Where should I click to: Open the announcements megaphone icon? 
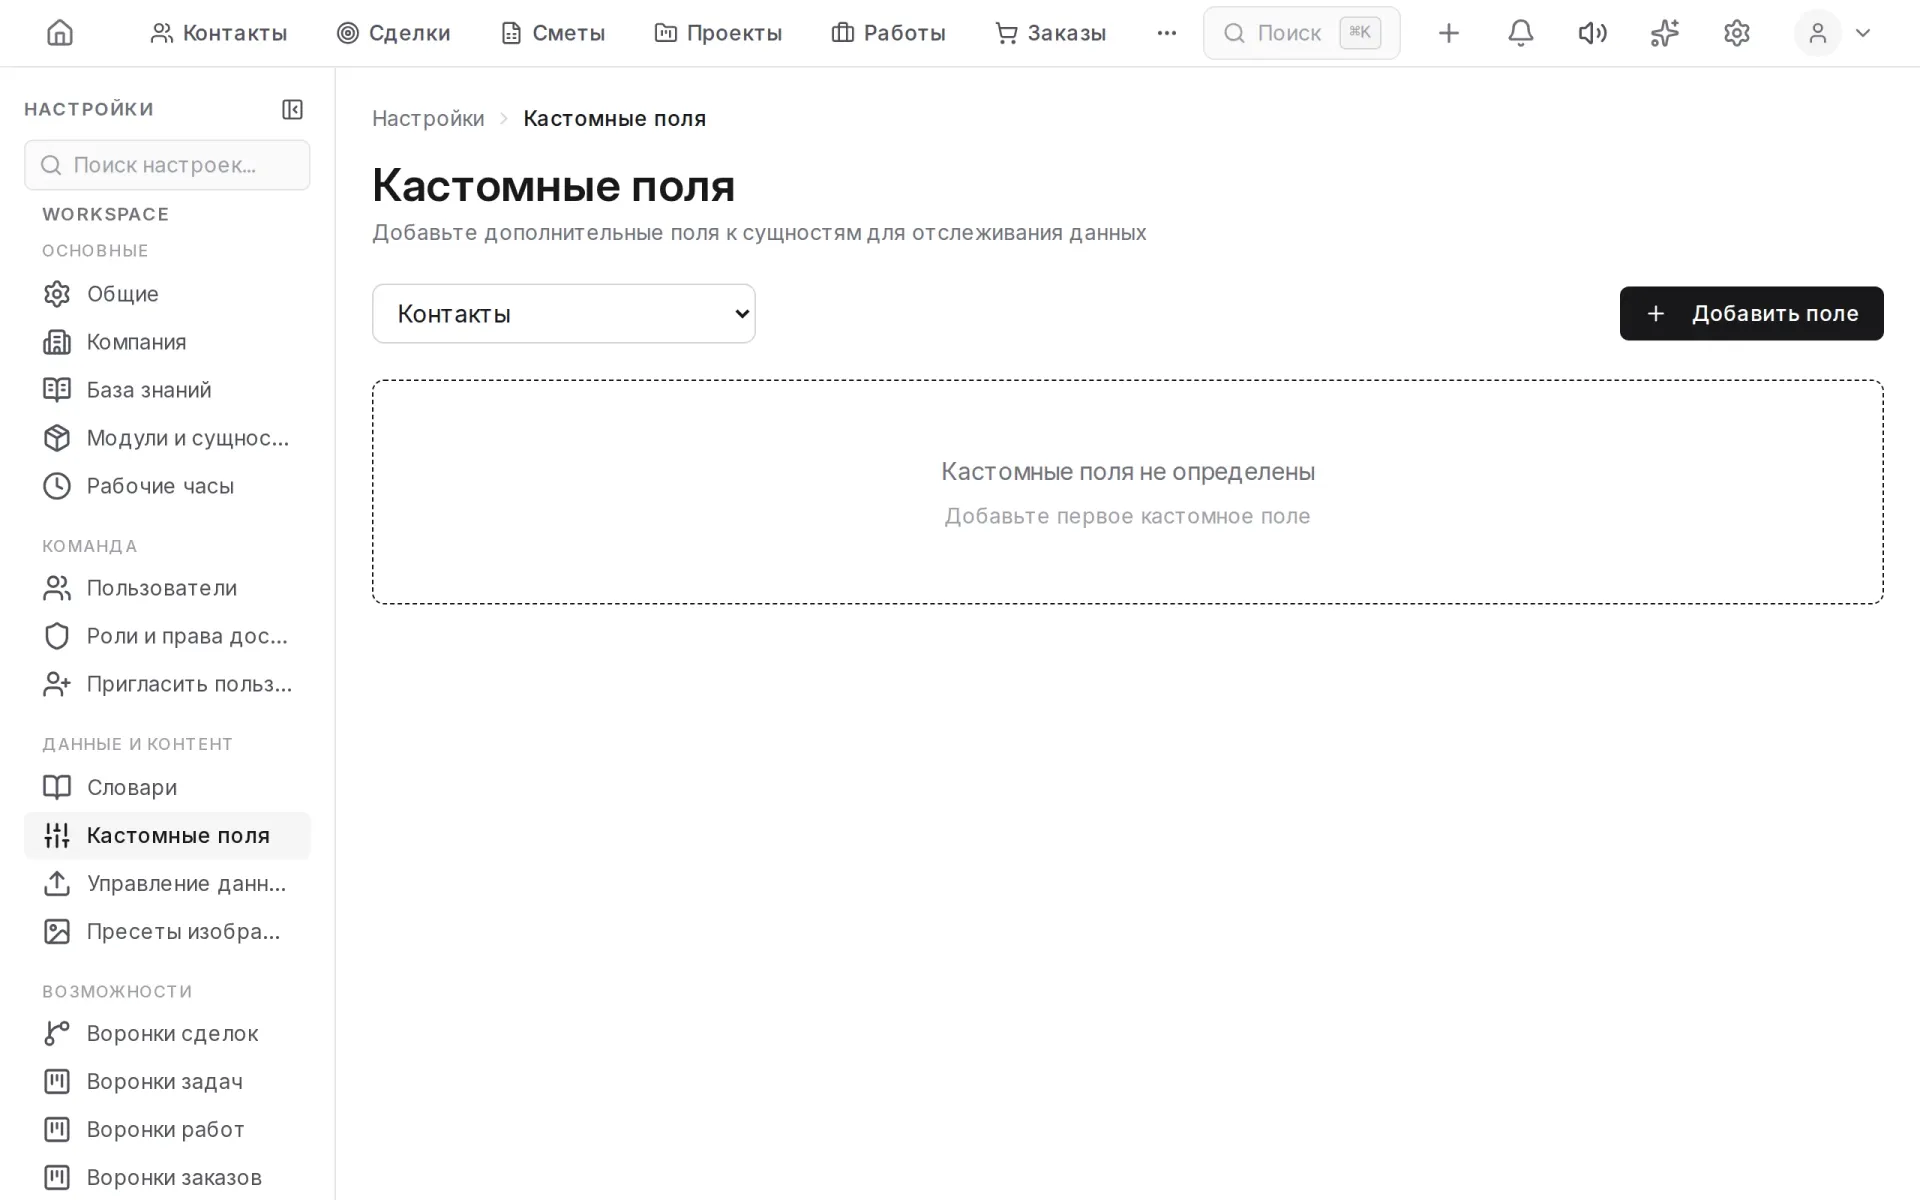coord(1592,33)
